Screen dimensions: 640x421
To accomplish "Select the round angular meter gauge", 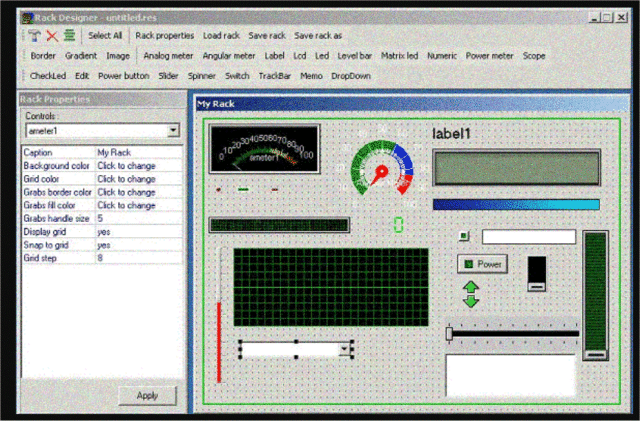I will tap(381, 167).
